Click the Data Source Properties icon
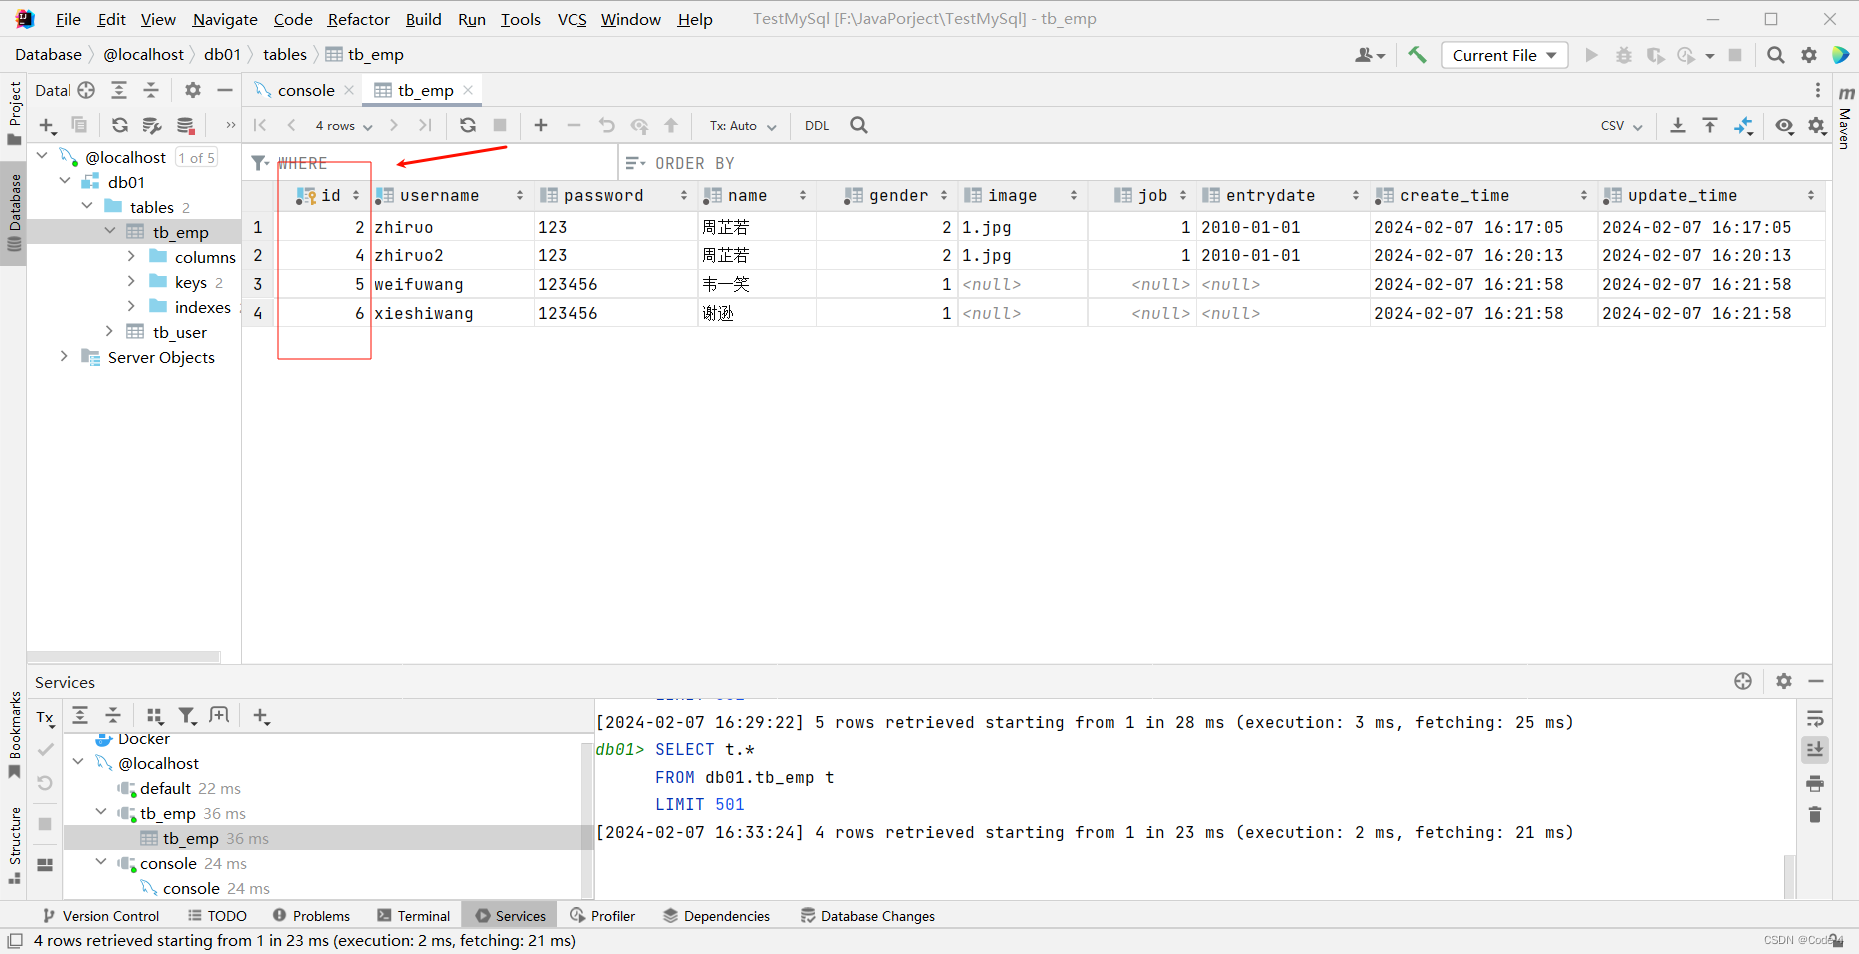The height and width of the screenshot is (954, 1859). 152,125
